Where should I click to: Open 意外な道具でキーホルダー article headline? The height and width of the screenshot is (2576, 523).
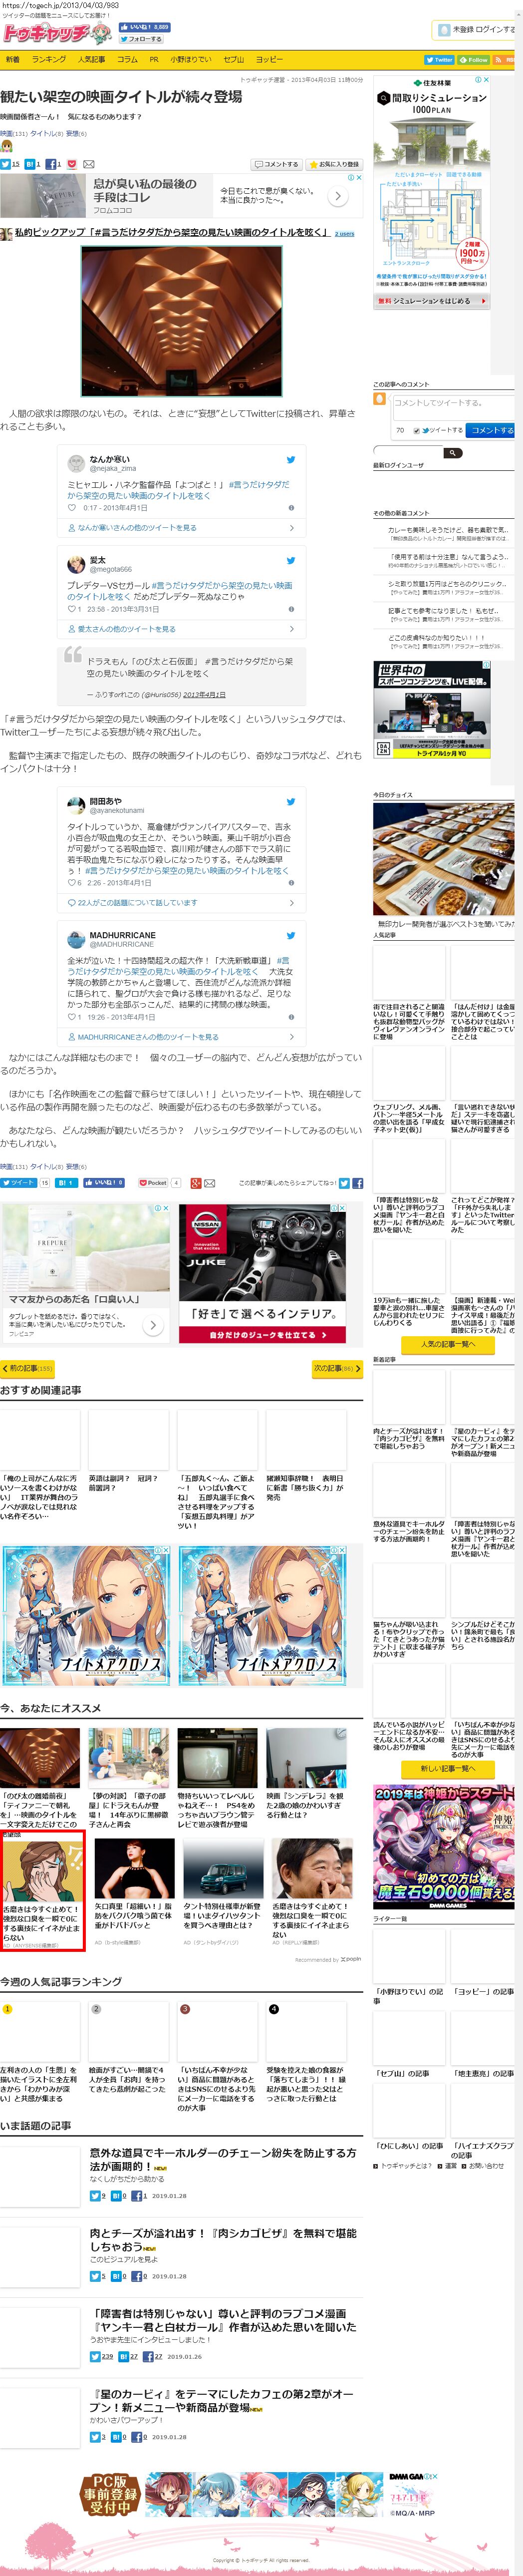222,2160
